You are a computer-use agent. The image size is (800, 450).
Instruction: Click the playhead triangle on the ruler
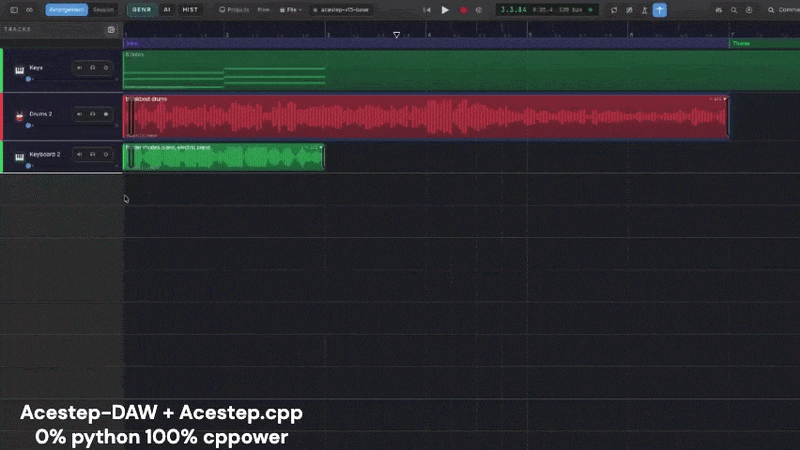pyautogui.click(x=396, y=35)
